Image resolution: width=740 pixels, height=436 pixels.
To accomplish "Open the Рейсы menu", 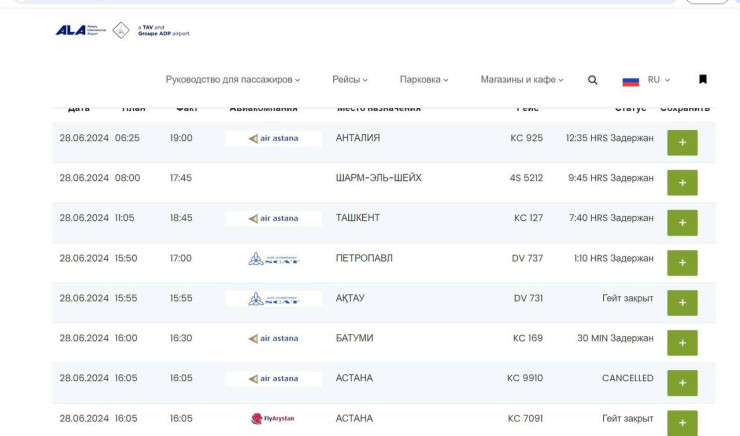I will click(350, 80).
